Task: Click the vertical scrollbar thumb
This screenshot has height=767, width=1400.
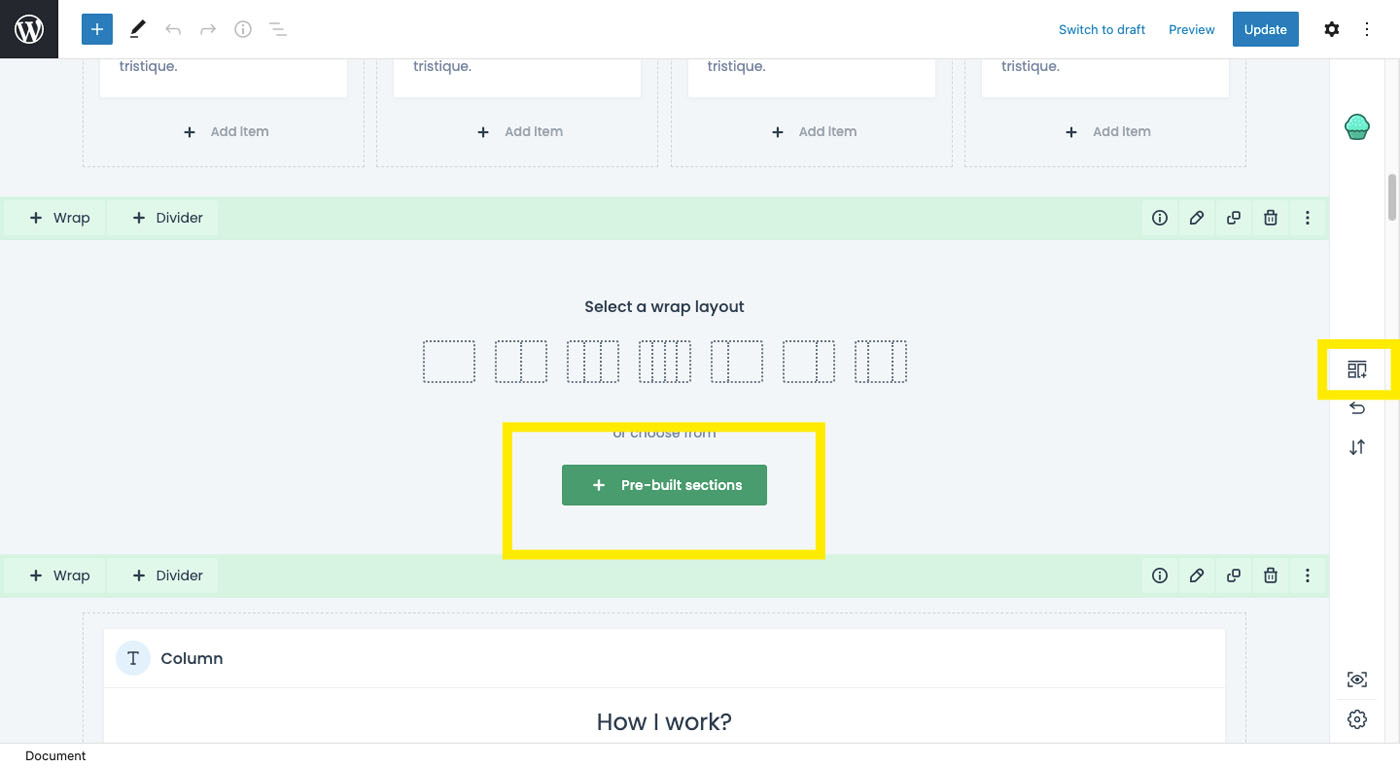Action: click(1392, 197)
